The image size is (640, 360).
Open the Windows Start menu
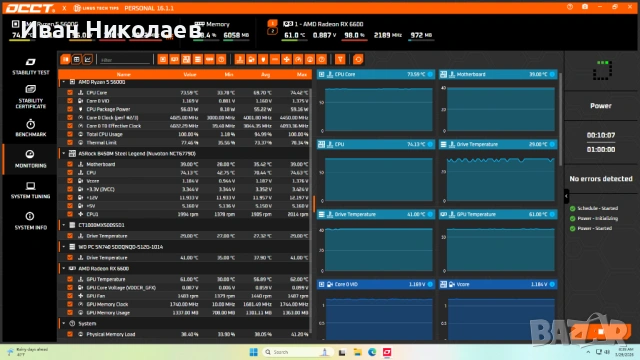(253, 352)
